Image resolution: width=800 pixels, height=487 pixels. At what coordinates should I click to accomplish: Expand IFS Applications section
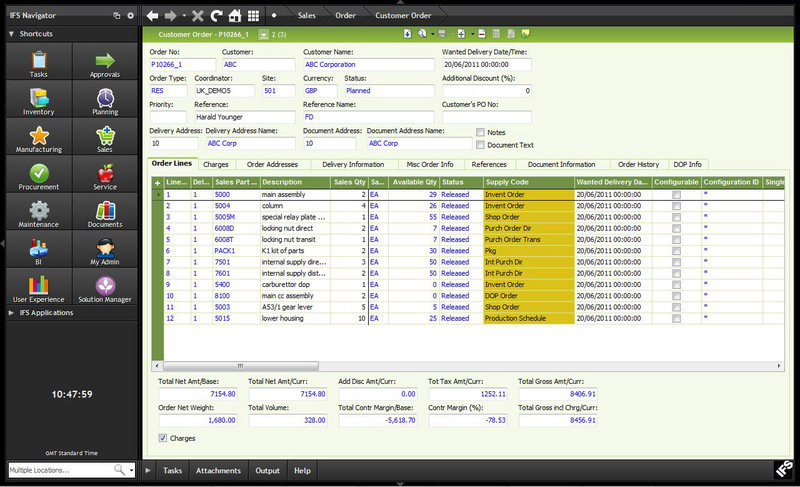pos(11,313)
